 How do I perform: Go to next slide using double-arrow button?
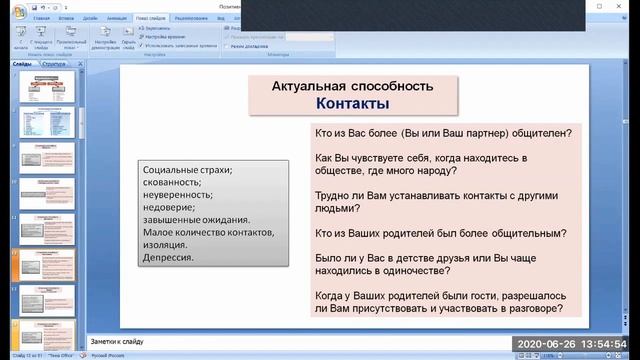point(625,324)
